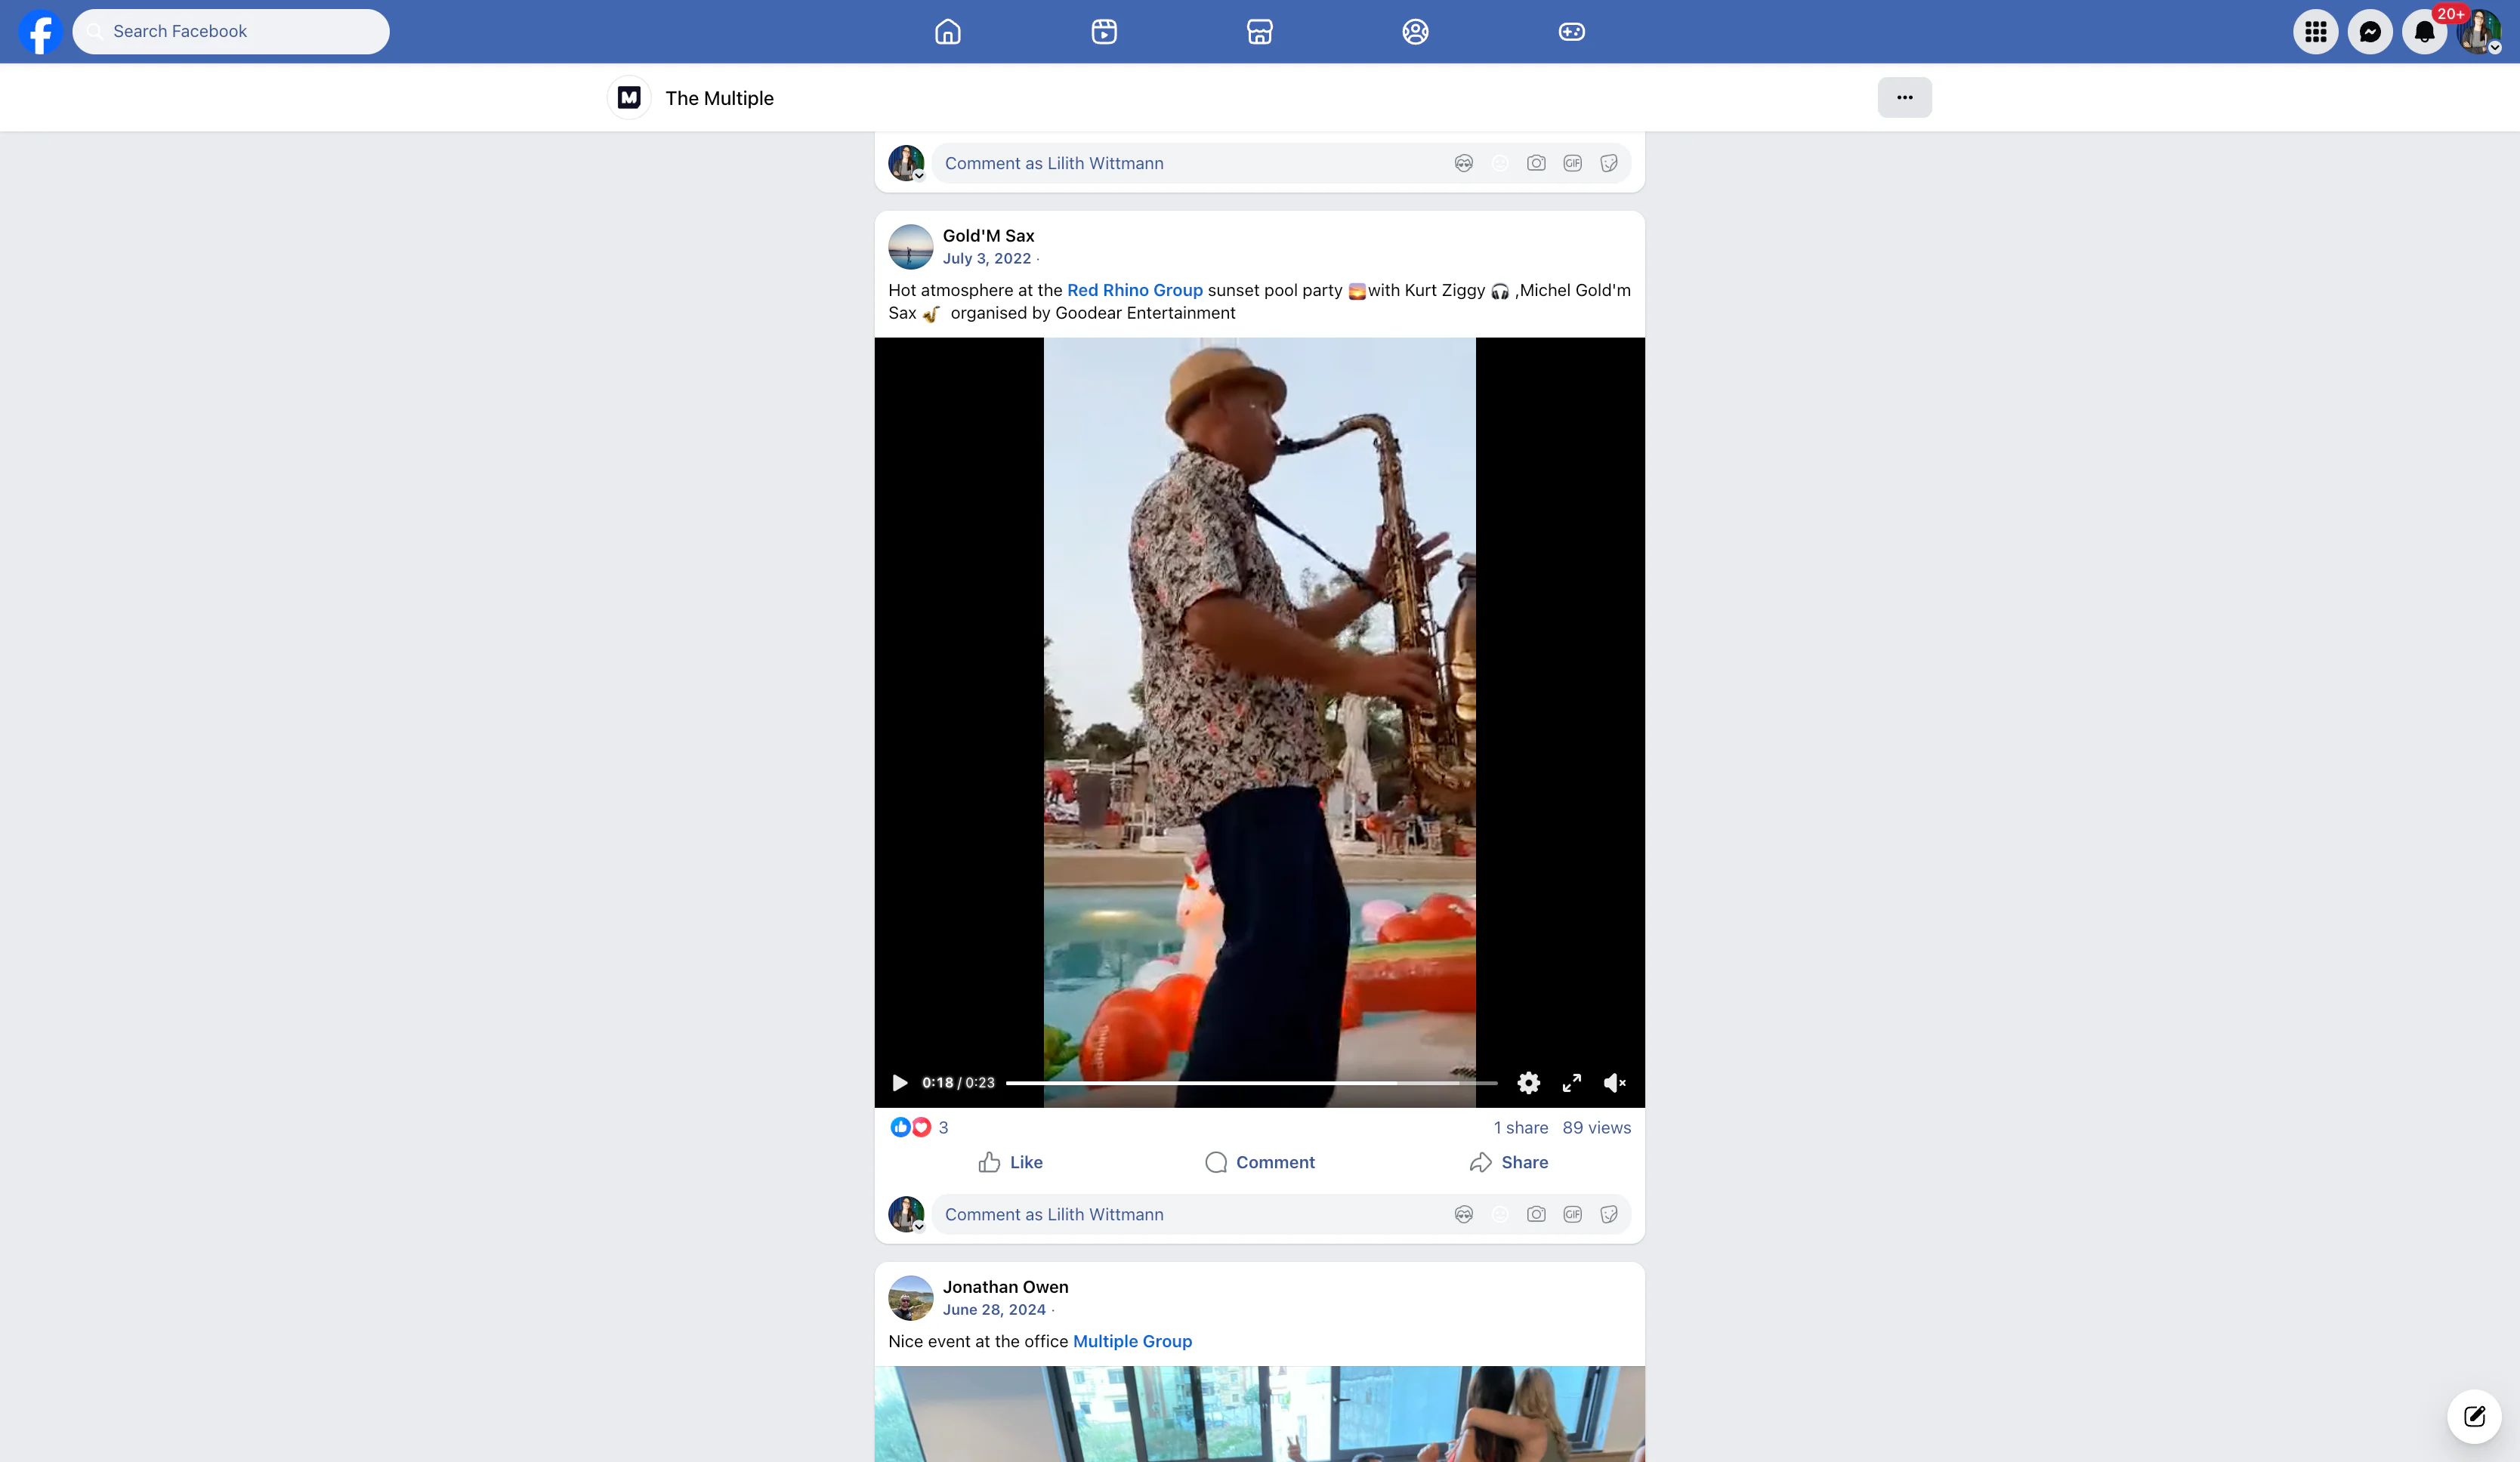Switch commenter identity under the sax video
Screen dimensions: 2520x1462
pyautogui.click(x=906, y=1214)
